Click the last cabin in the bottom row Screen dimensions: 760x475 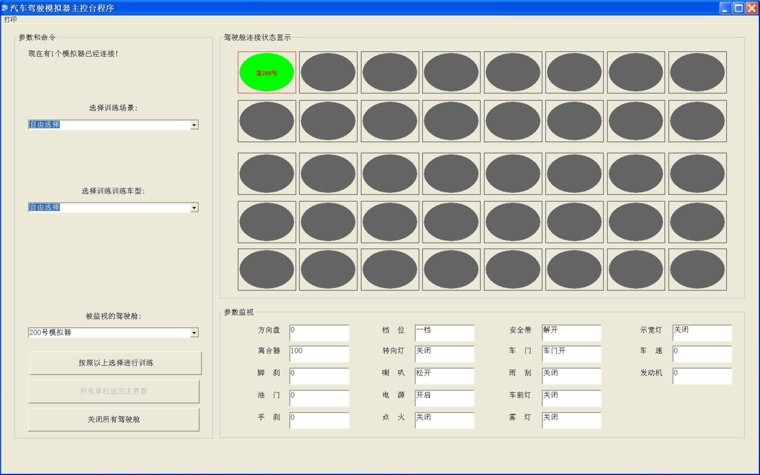click(697, 270)
